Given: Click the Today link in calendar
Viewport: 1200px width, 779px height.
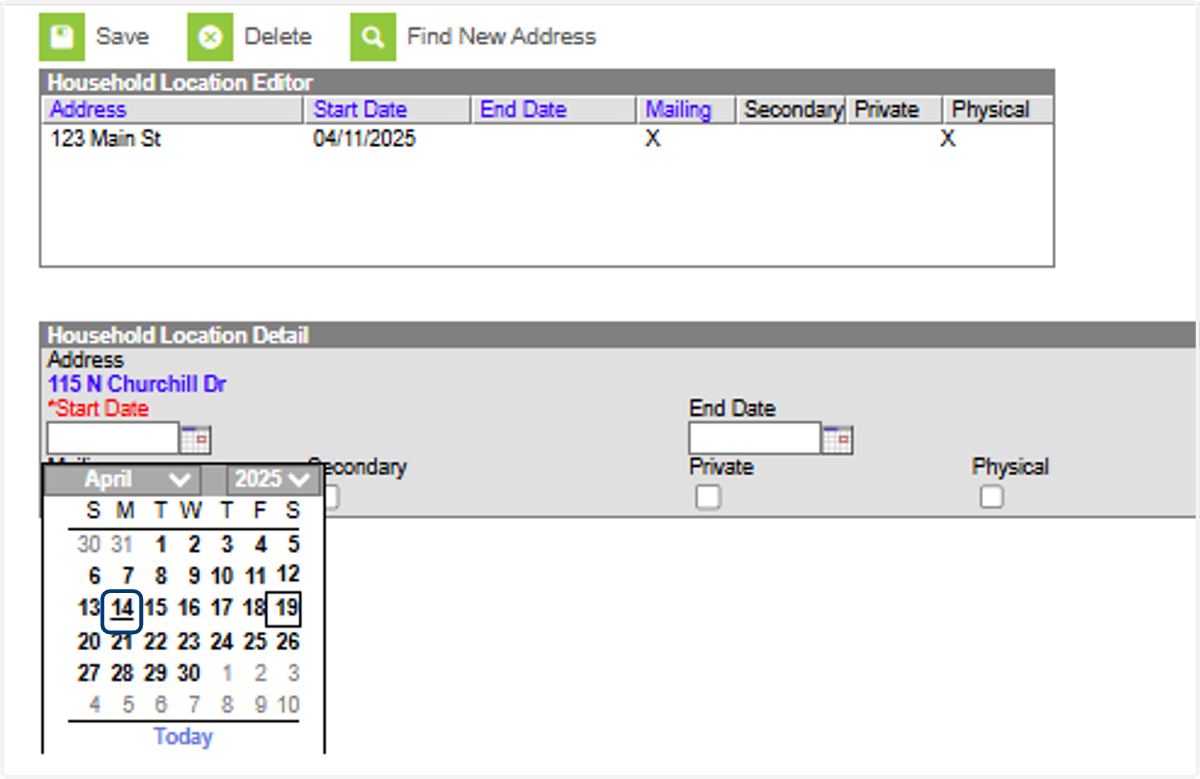Looking at the screenshot, I should pos(183,737).
